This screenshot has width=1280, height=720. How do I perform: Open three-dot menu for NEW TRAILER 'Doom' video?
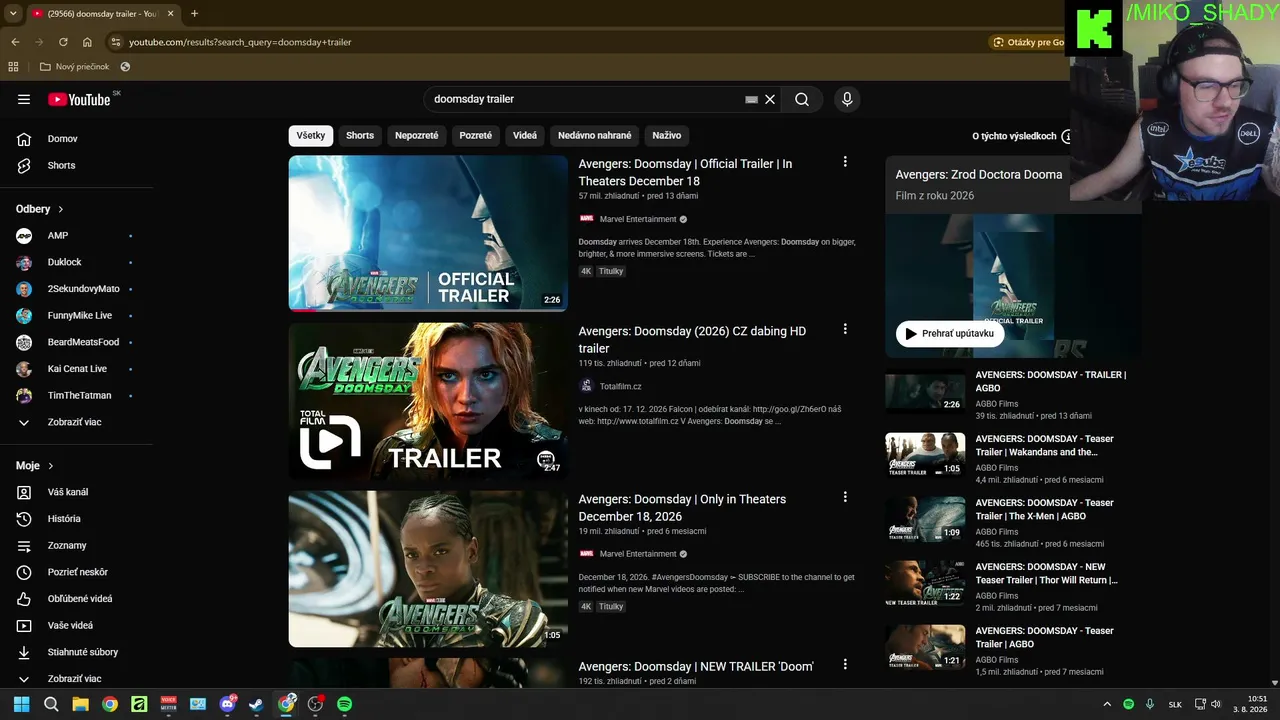click(845, 664)
